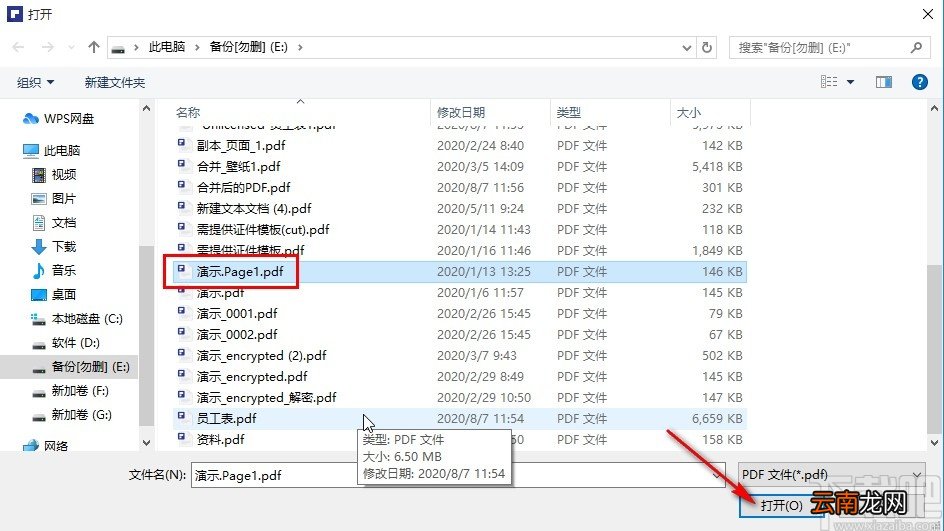Select file 演示_0001.pdf
Viewport: 944px width, 531px height.
237,314
